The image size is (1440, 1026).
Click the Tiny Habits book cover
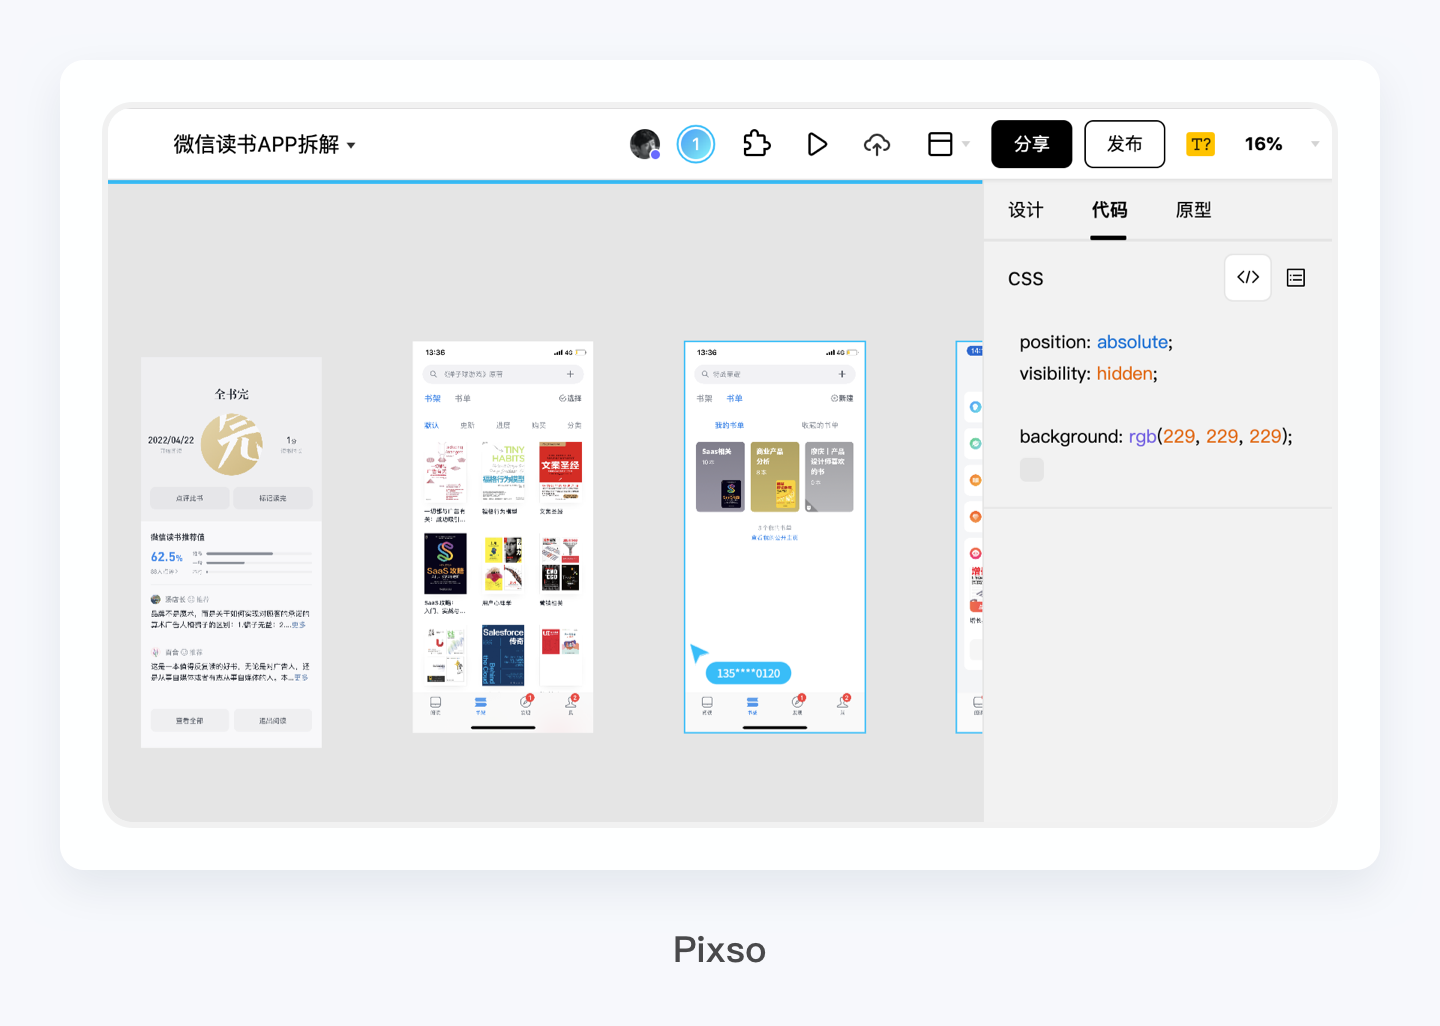coord(503,472)
